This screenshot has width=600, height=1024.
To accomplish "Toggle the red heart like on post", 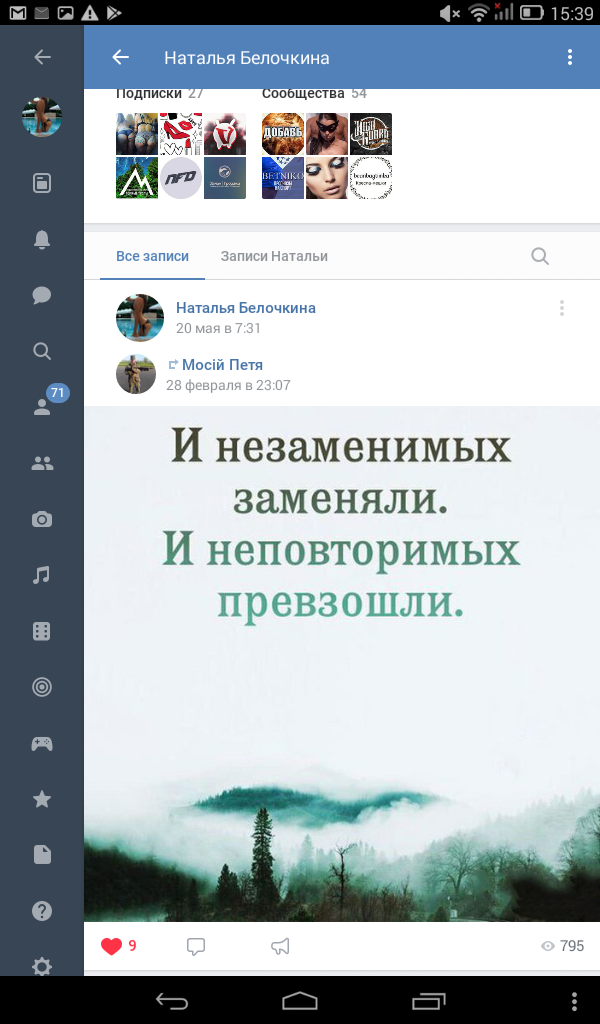I will coord(112,946).
